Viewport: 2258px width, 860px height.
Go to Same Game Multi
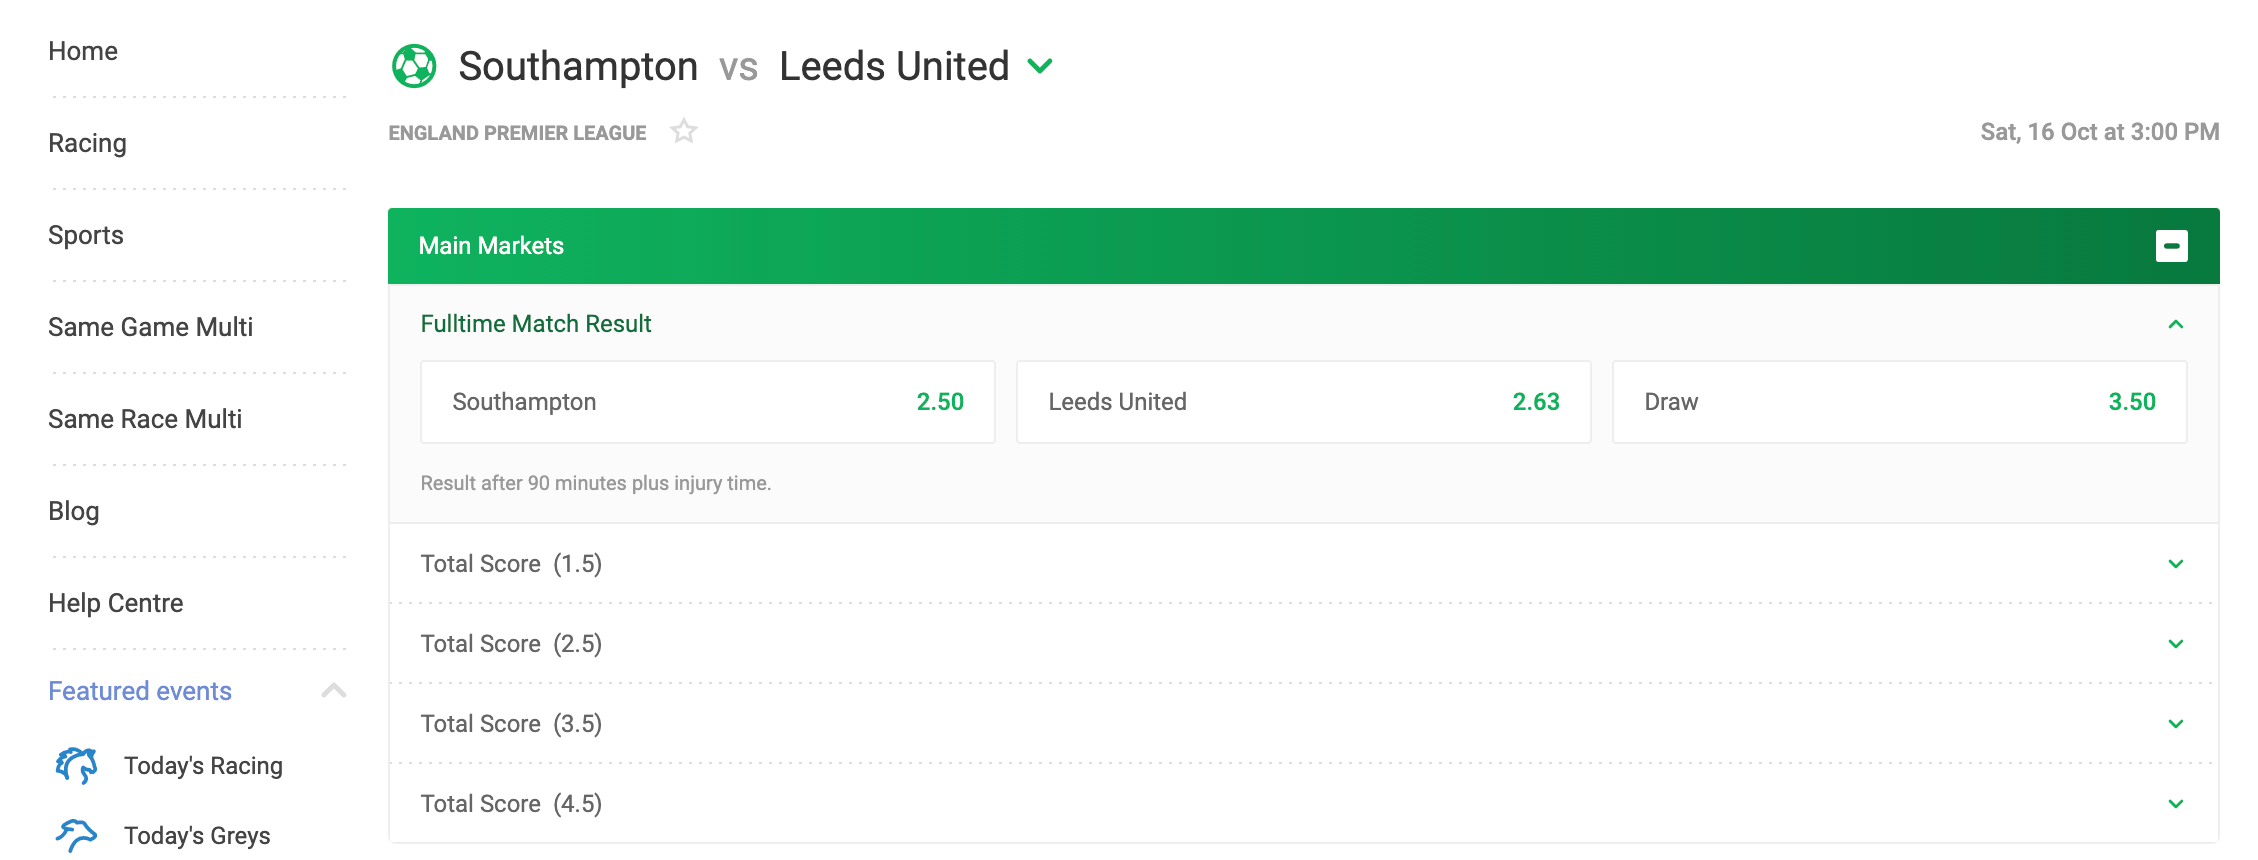coord(151,327)
